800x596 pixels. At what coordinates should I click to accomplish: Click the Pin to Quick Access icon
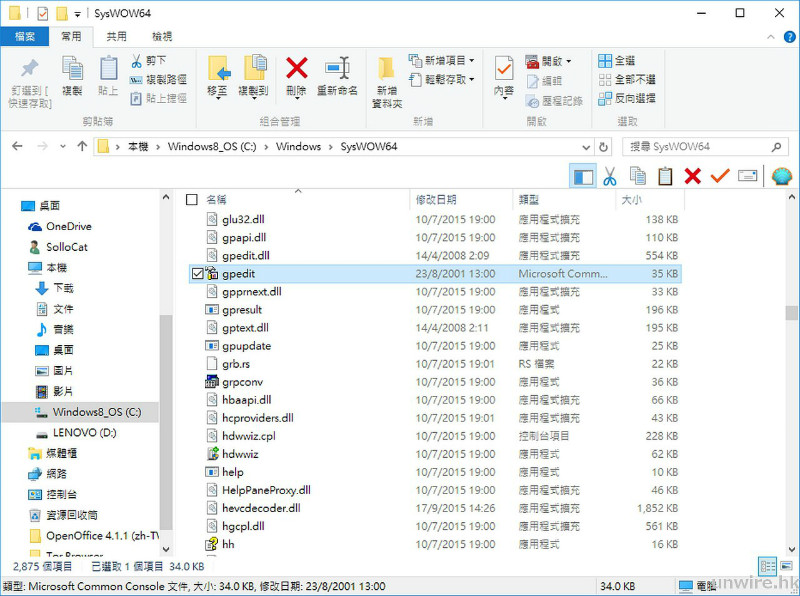30,69
